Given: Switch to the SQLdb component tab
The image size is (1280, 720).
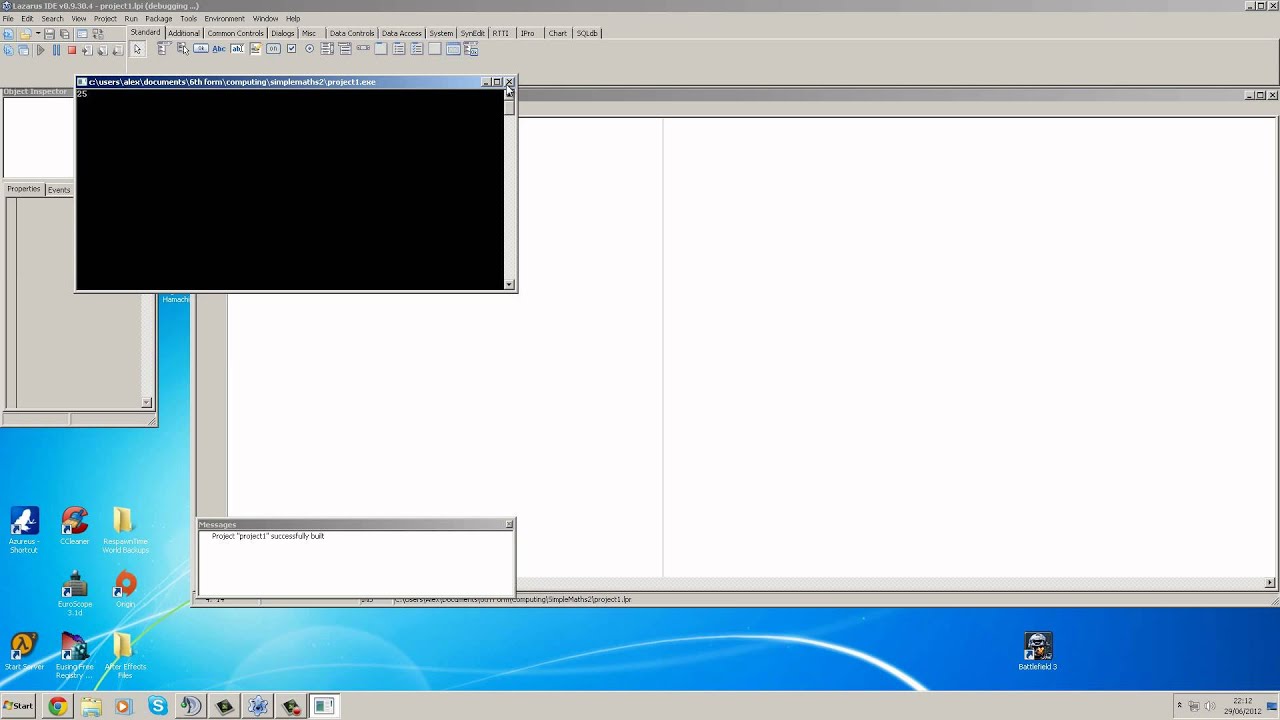Looking at the screenshot, I should pos(587,33).
